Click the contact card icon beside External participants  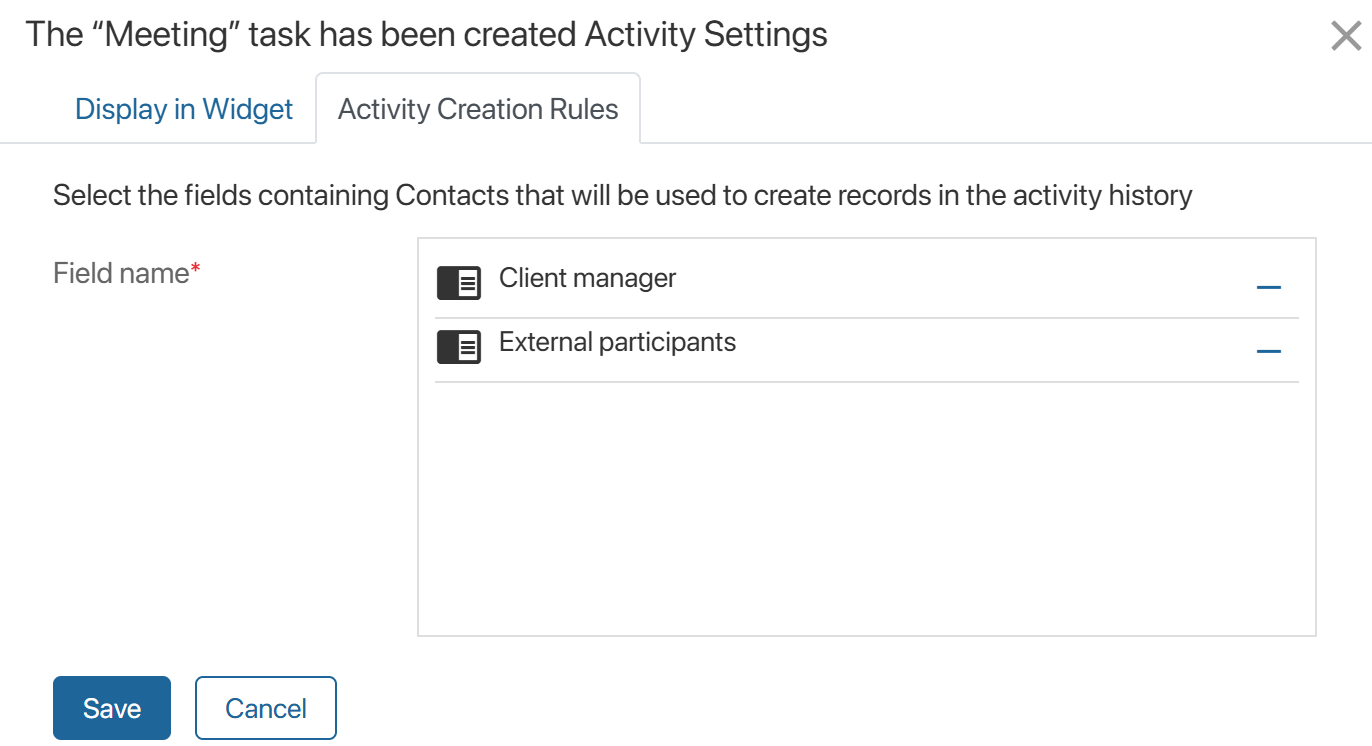[x=459, y=347]
